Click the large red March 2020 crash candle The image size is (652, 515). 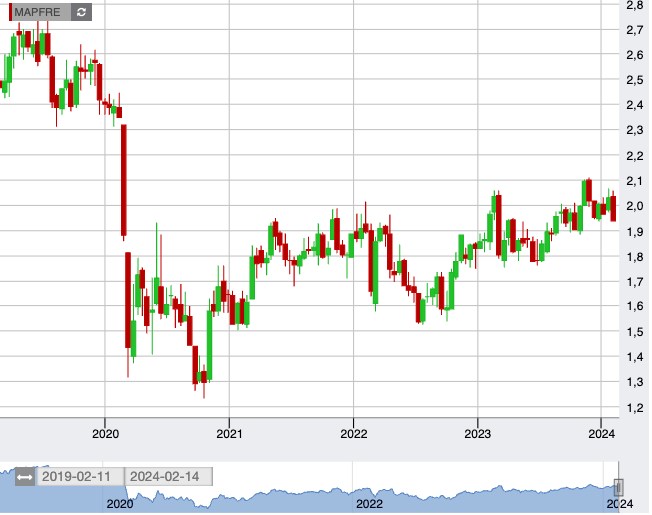coord(123,180)
